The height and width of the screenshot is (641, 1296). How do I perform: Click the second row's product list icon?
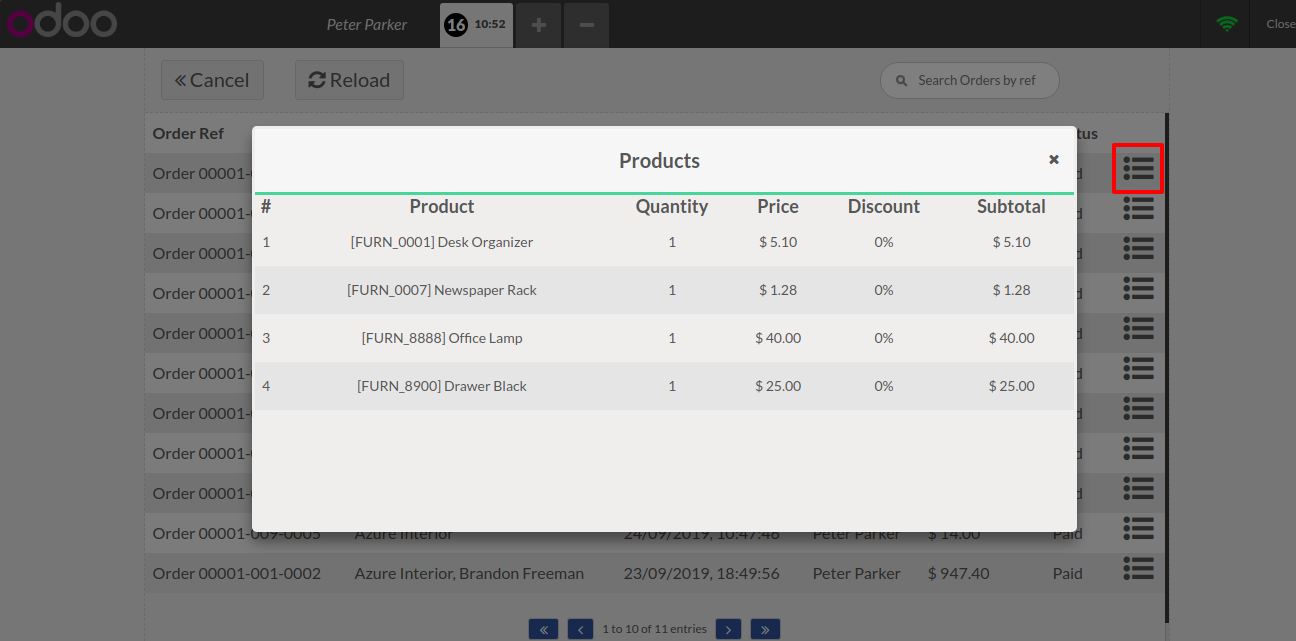[1138, 208]
